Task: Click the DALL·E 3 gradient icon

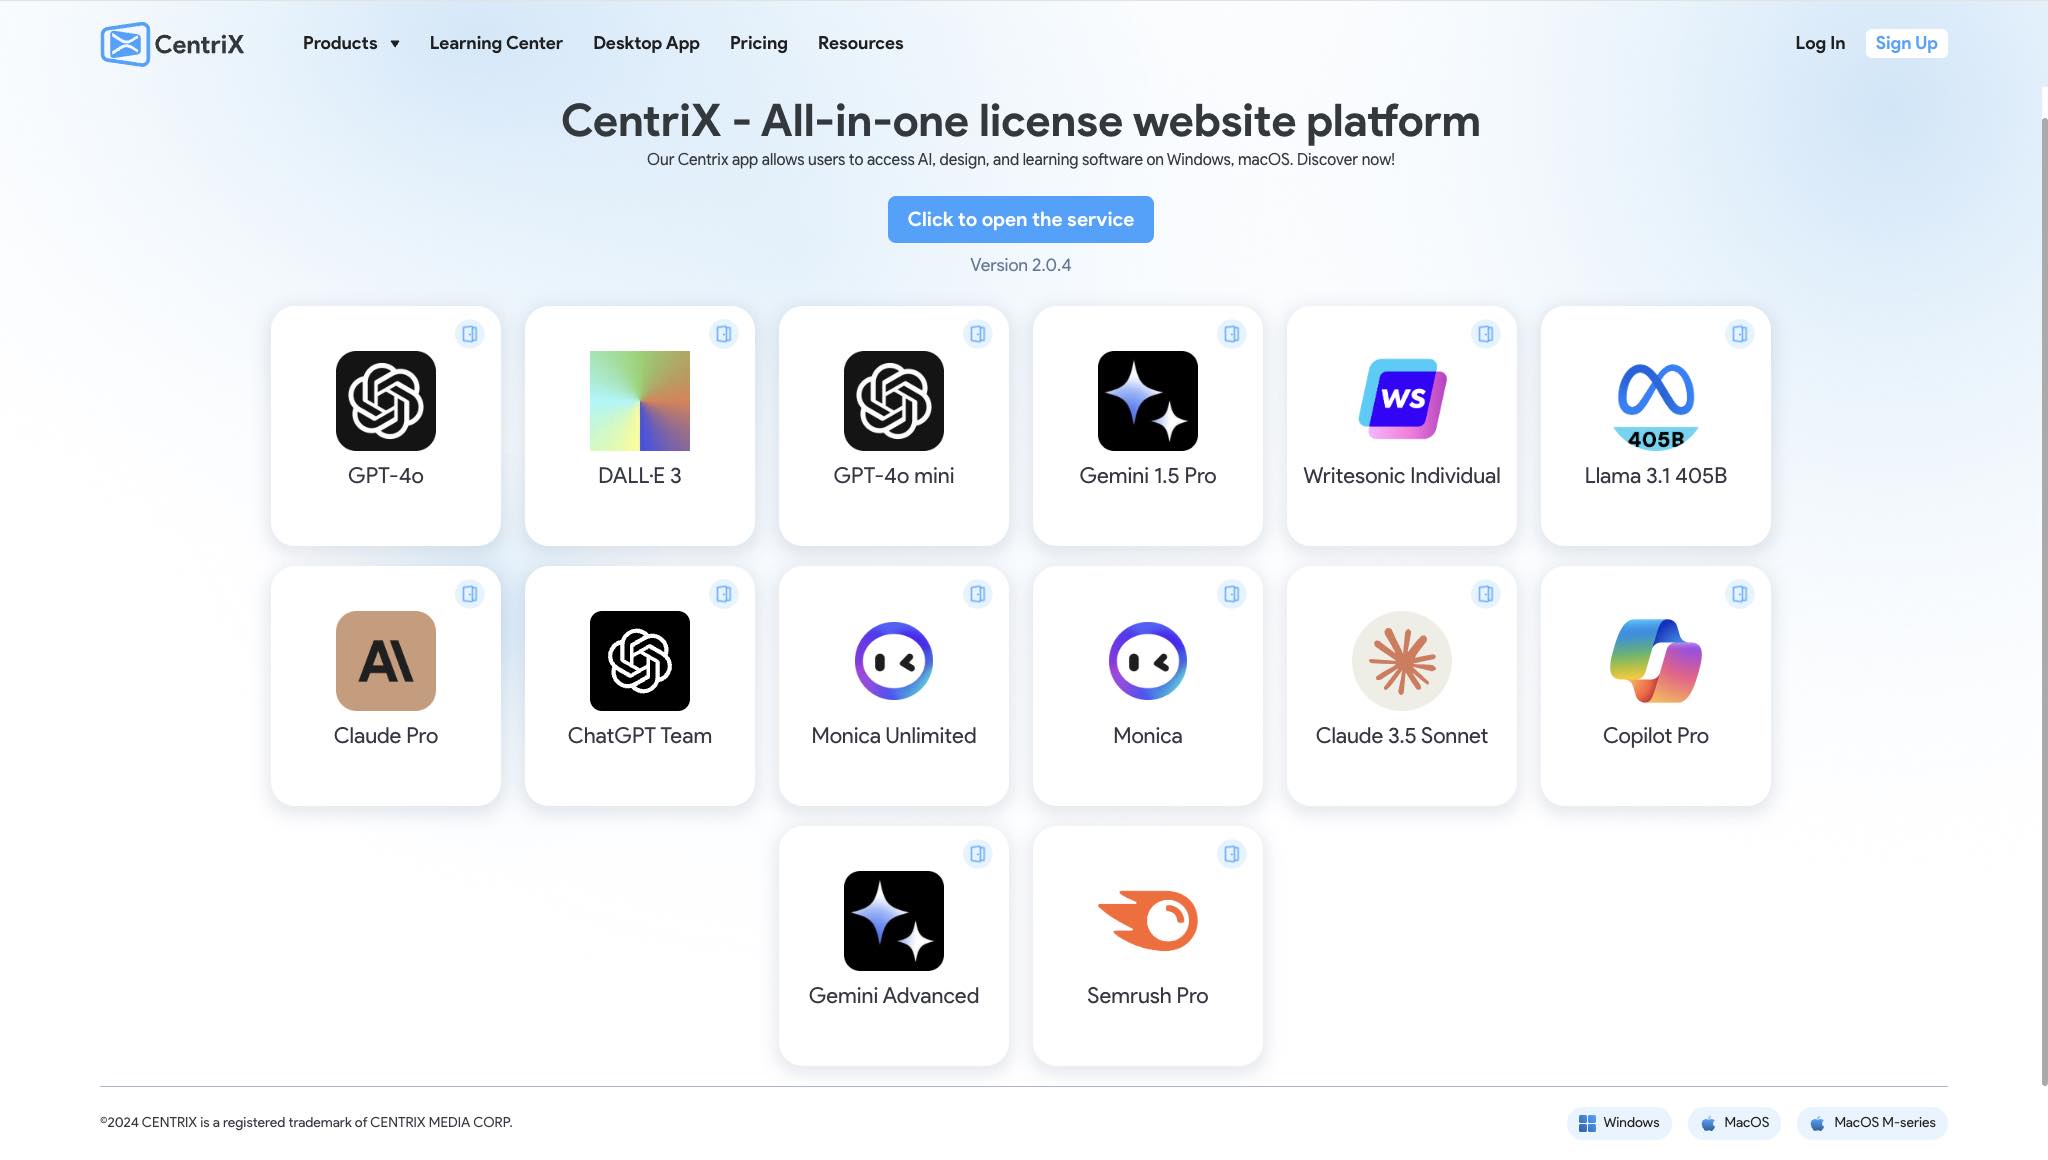Action: [639, 401]
